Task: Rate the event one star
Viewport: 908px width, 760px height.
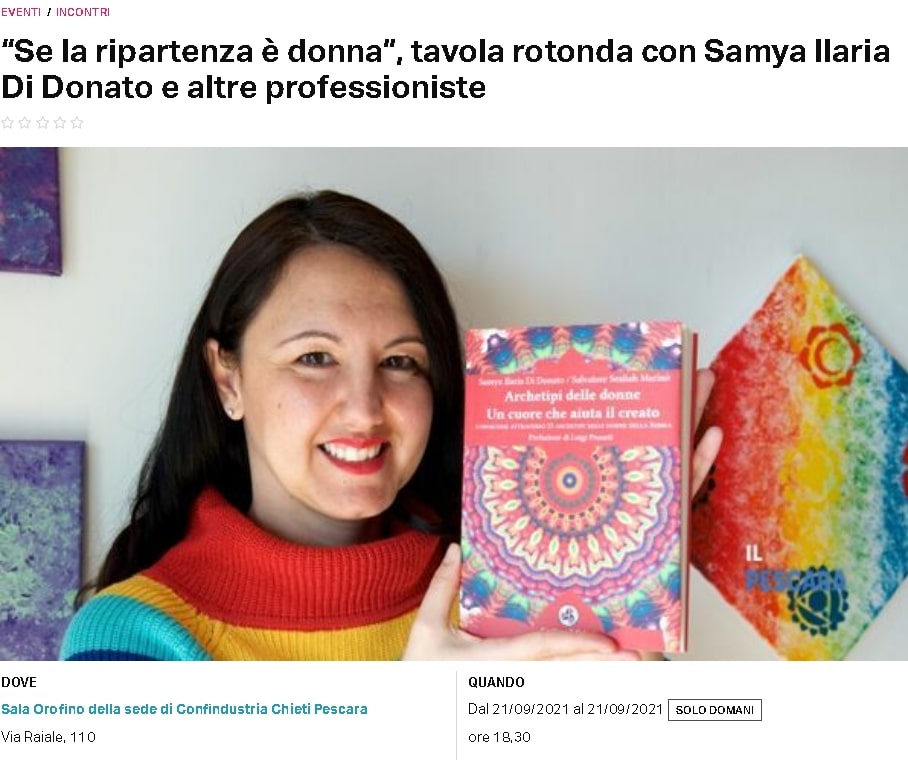Action: pyautogui.click(x=8, y=123)
